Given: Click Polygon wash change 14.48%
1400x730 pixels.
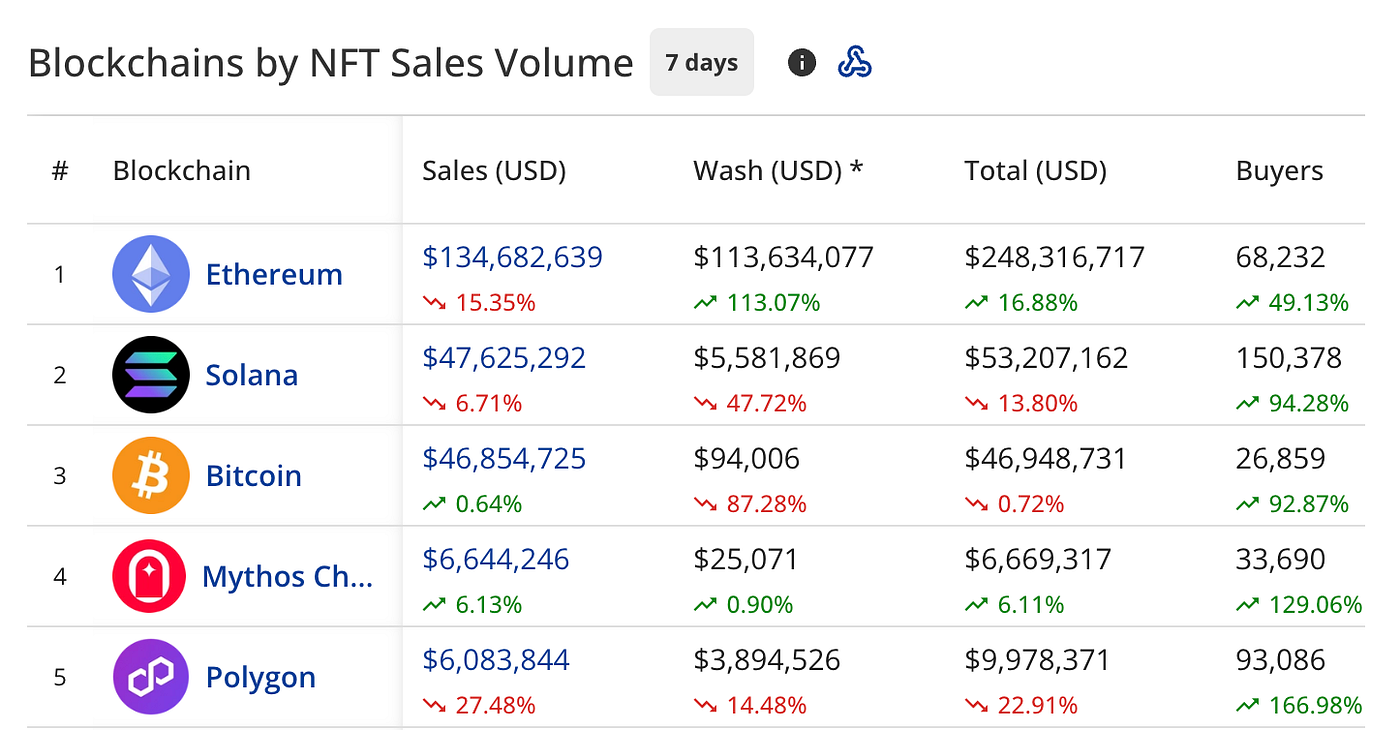Looking at the screenshot, I should 750,706.
